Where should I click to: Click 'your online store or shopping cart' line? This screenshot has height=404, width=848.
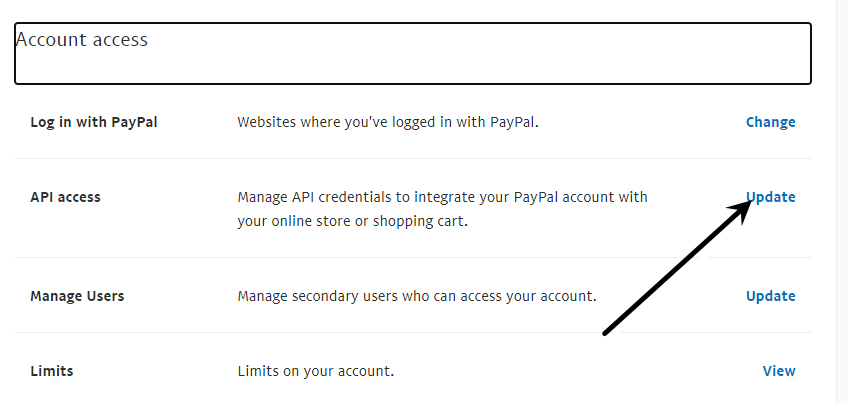[x=352, y=221]
